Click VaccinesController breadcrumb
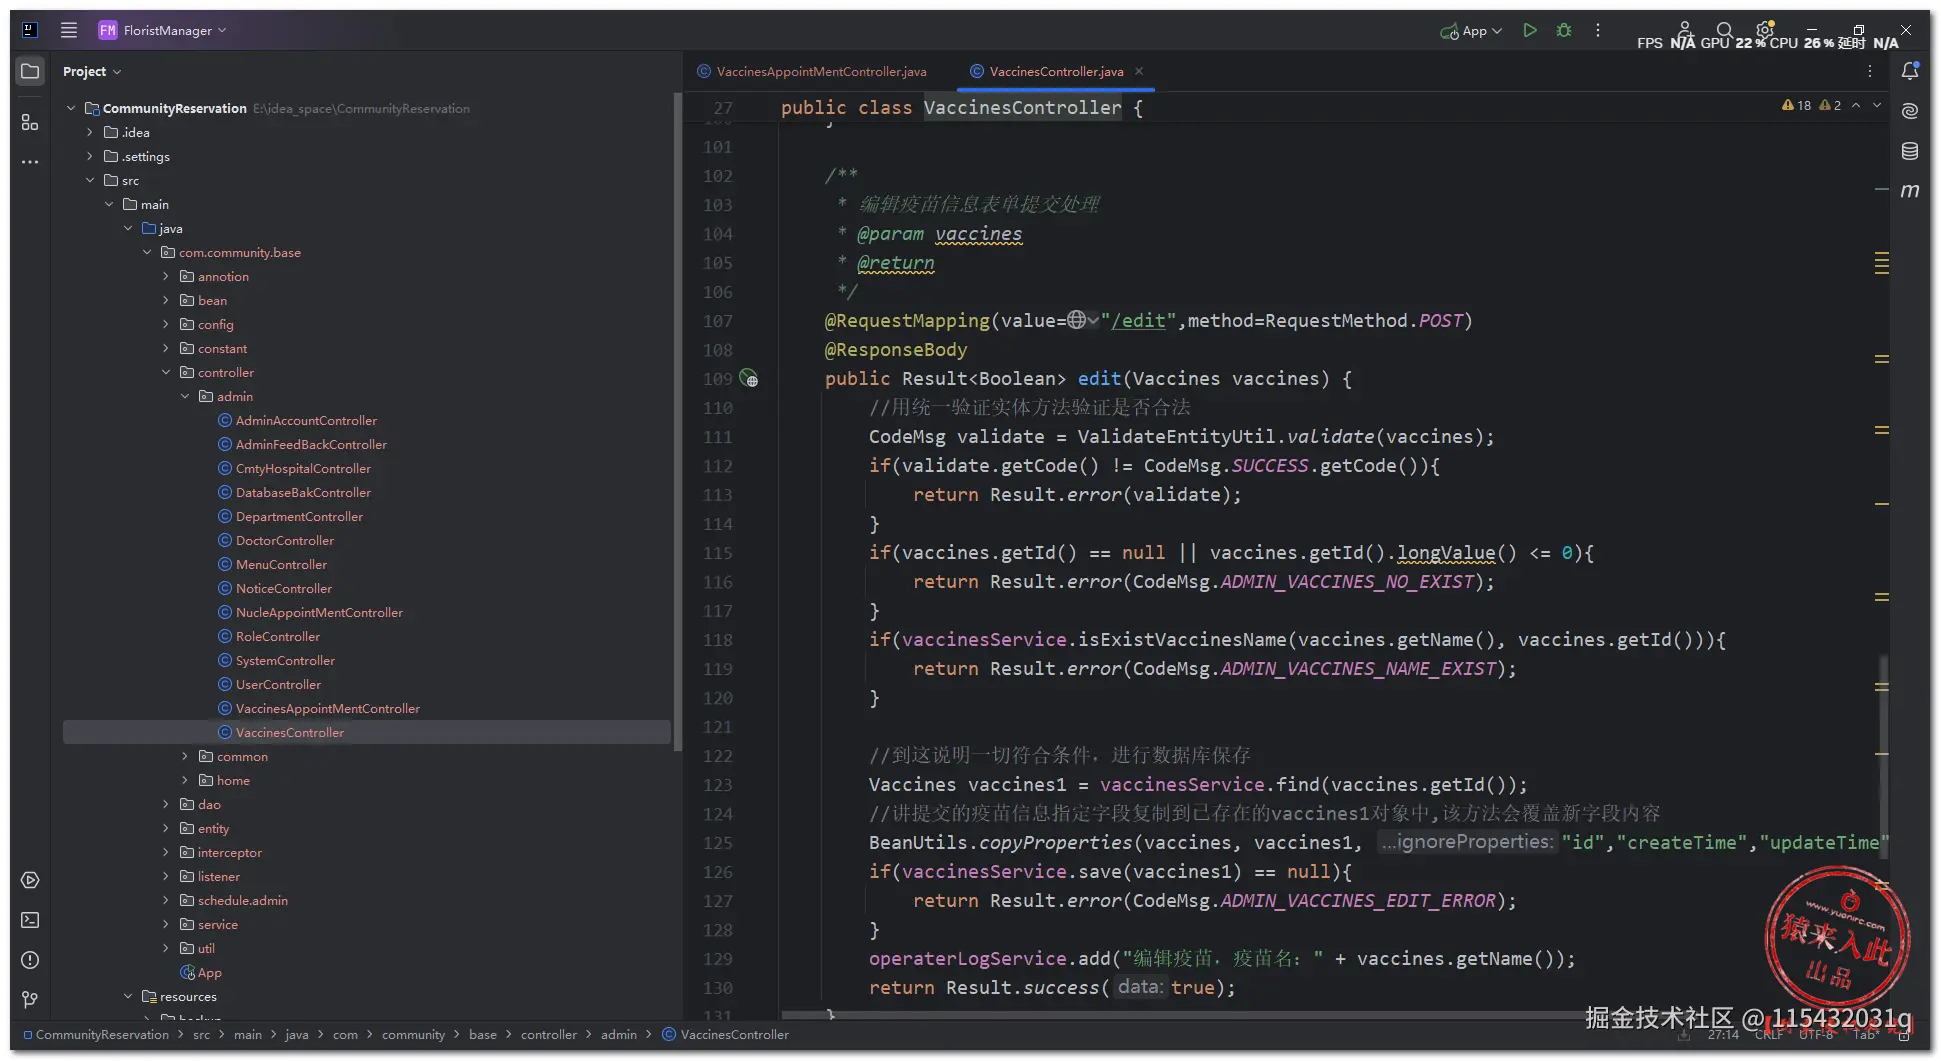Image resolution: width=1941 pixels, height=1061 pixels. coord(726,1034)
